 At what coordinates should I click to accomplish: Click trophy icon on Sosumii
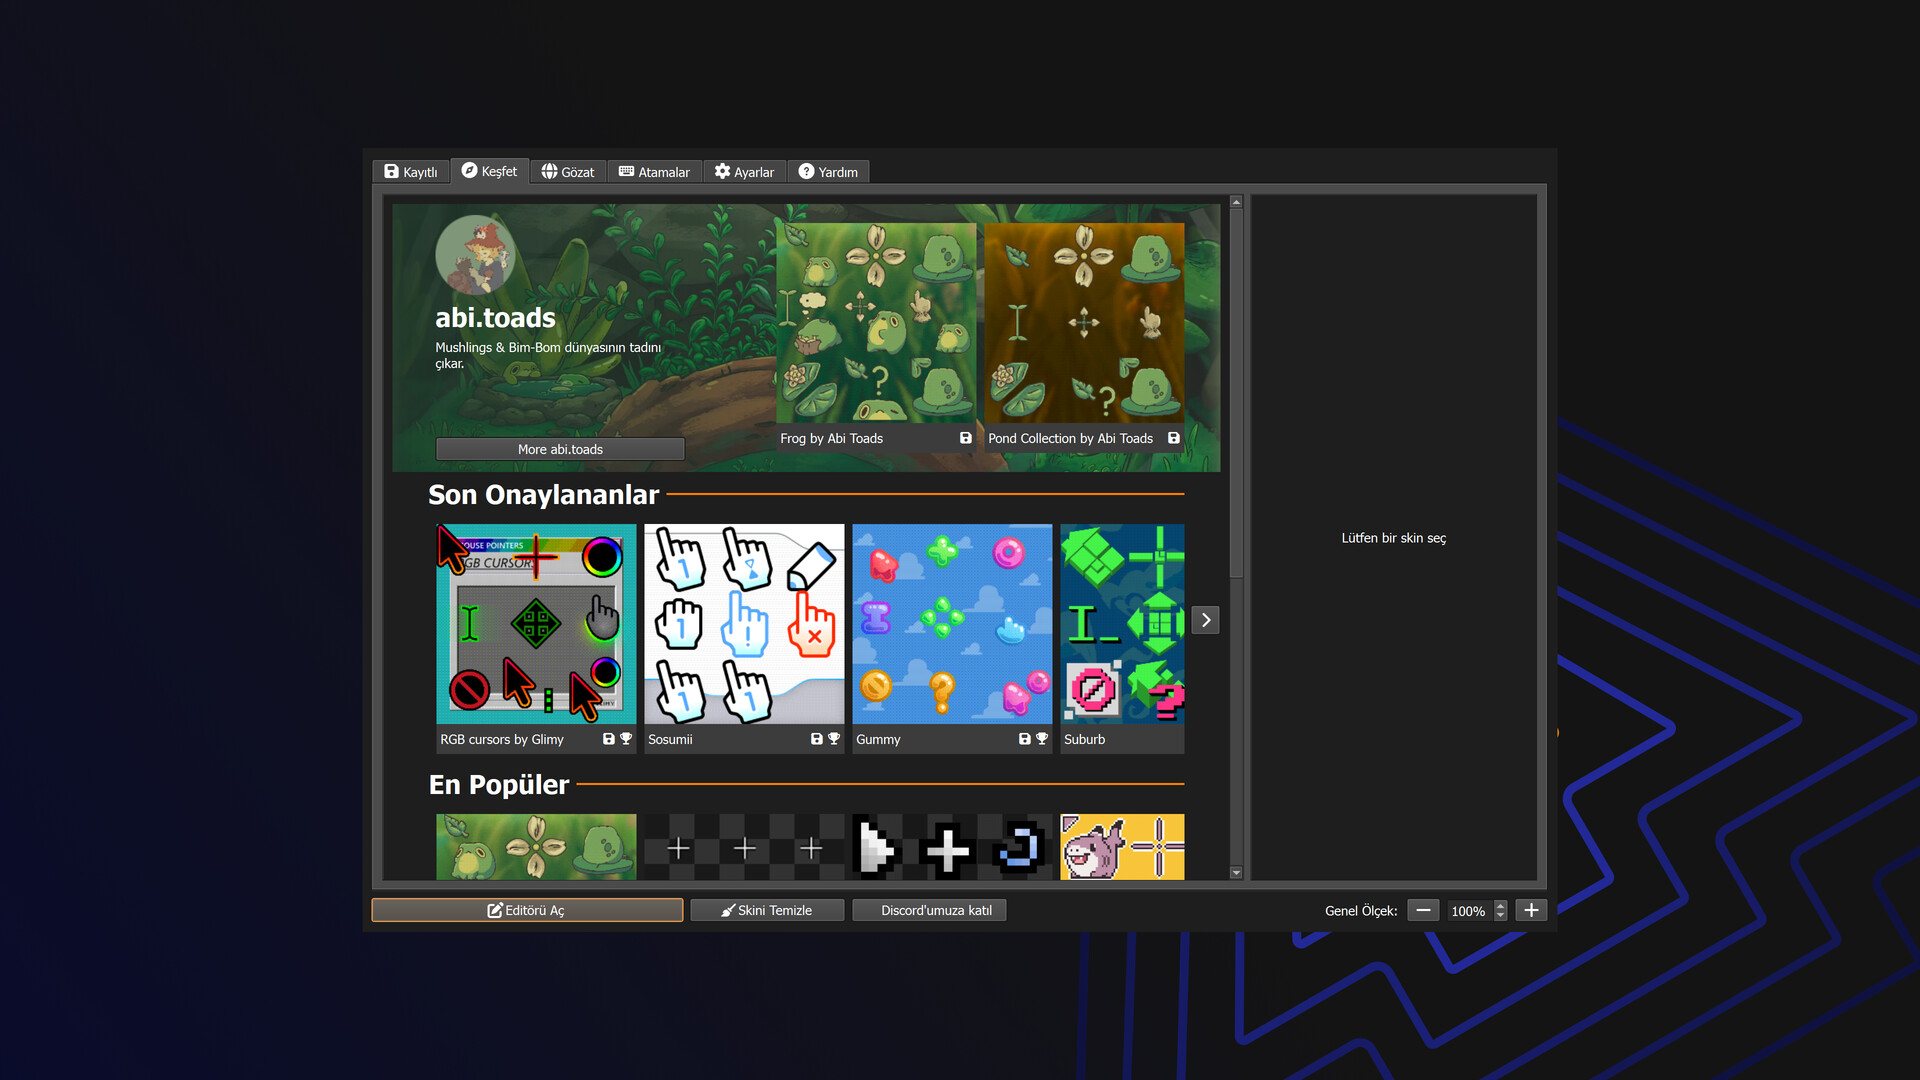(834, 739)
